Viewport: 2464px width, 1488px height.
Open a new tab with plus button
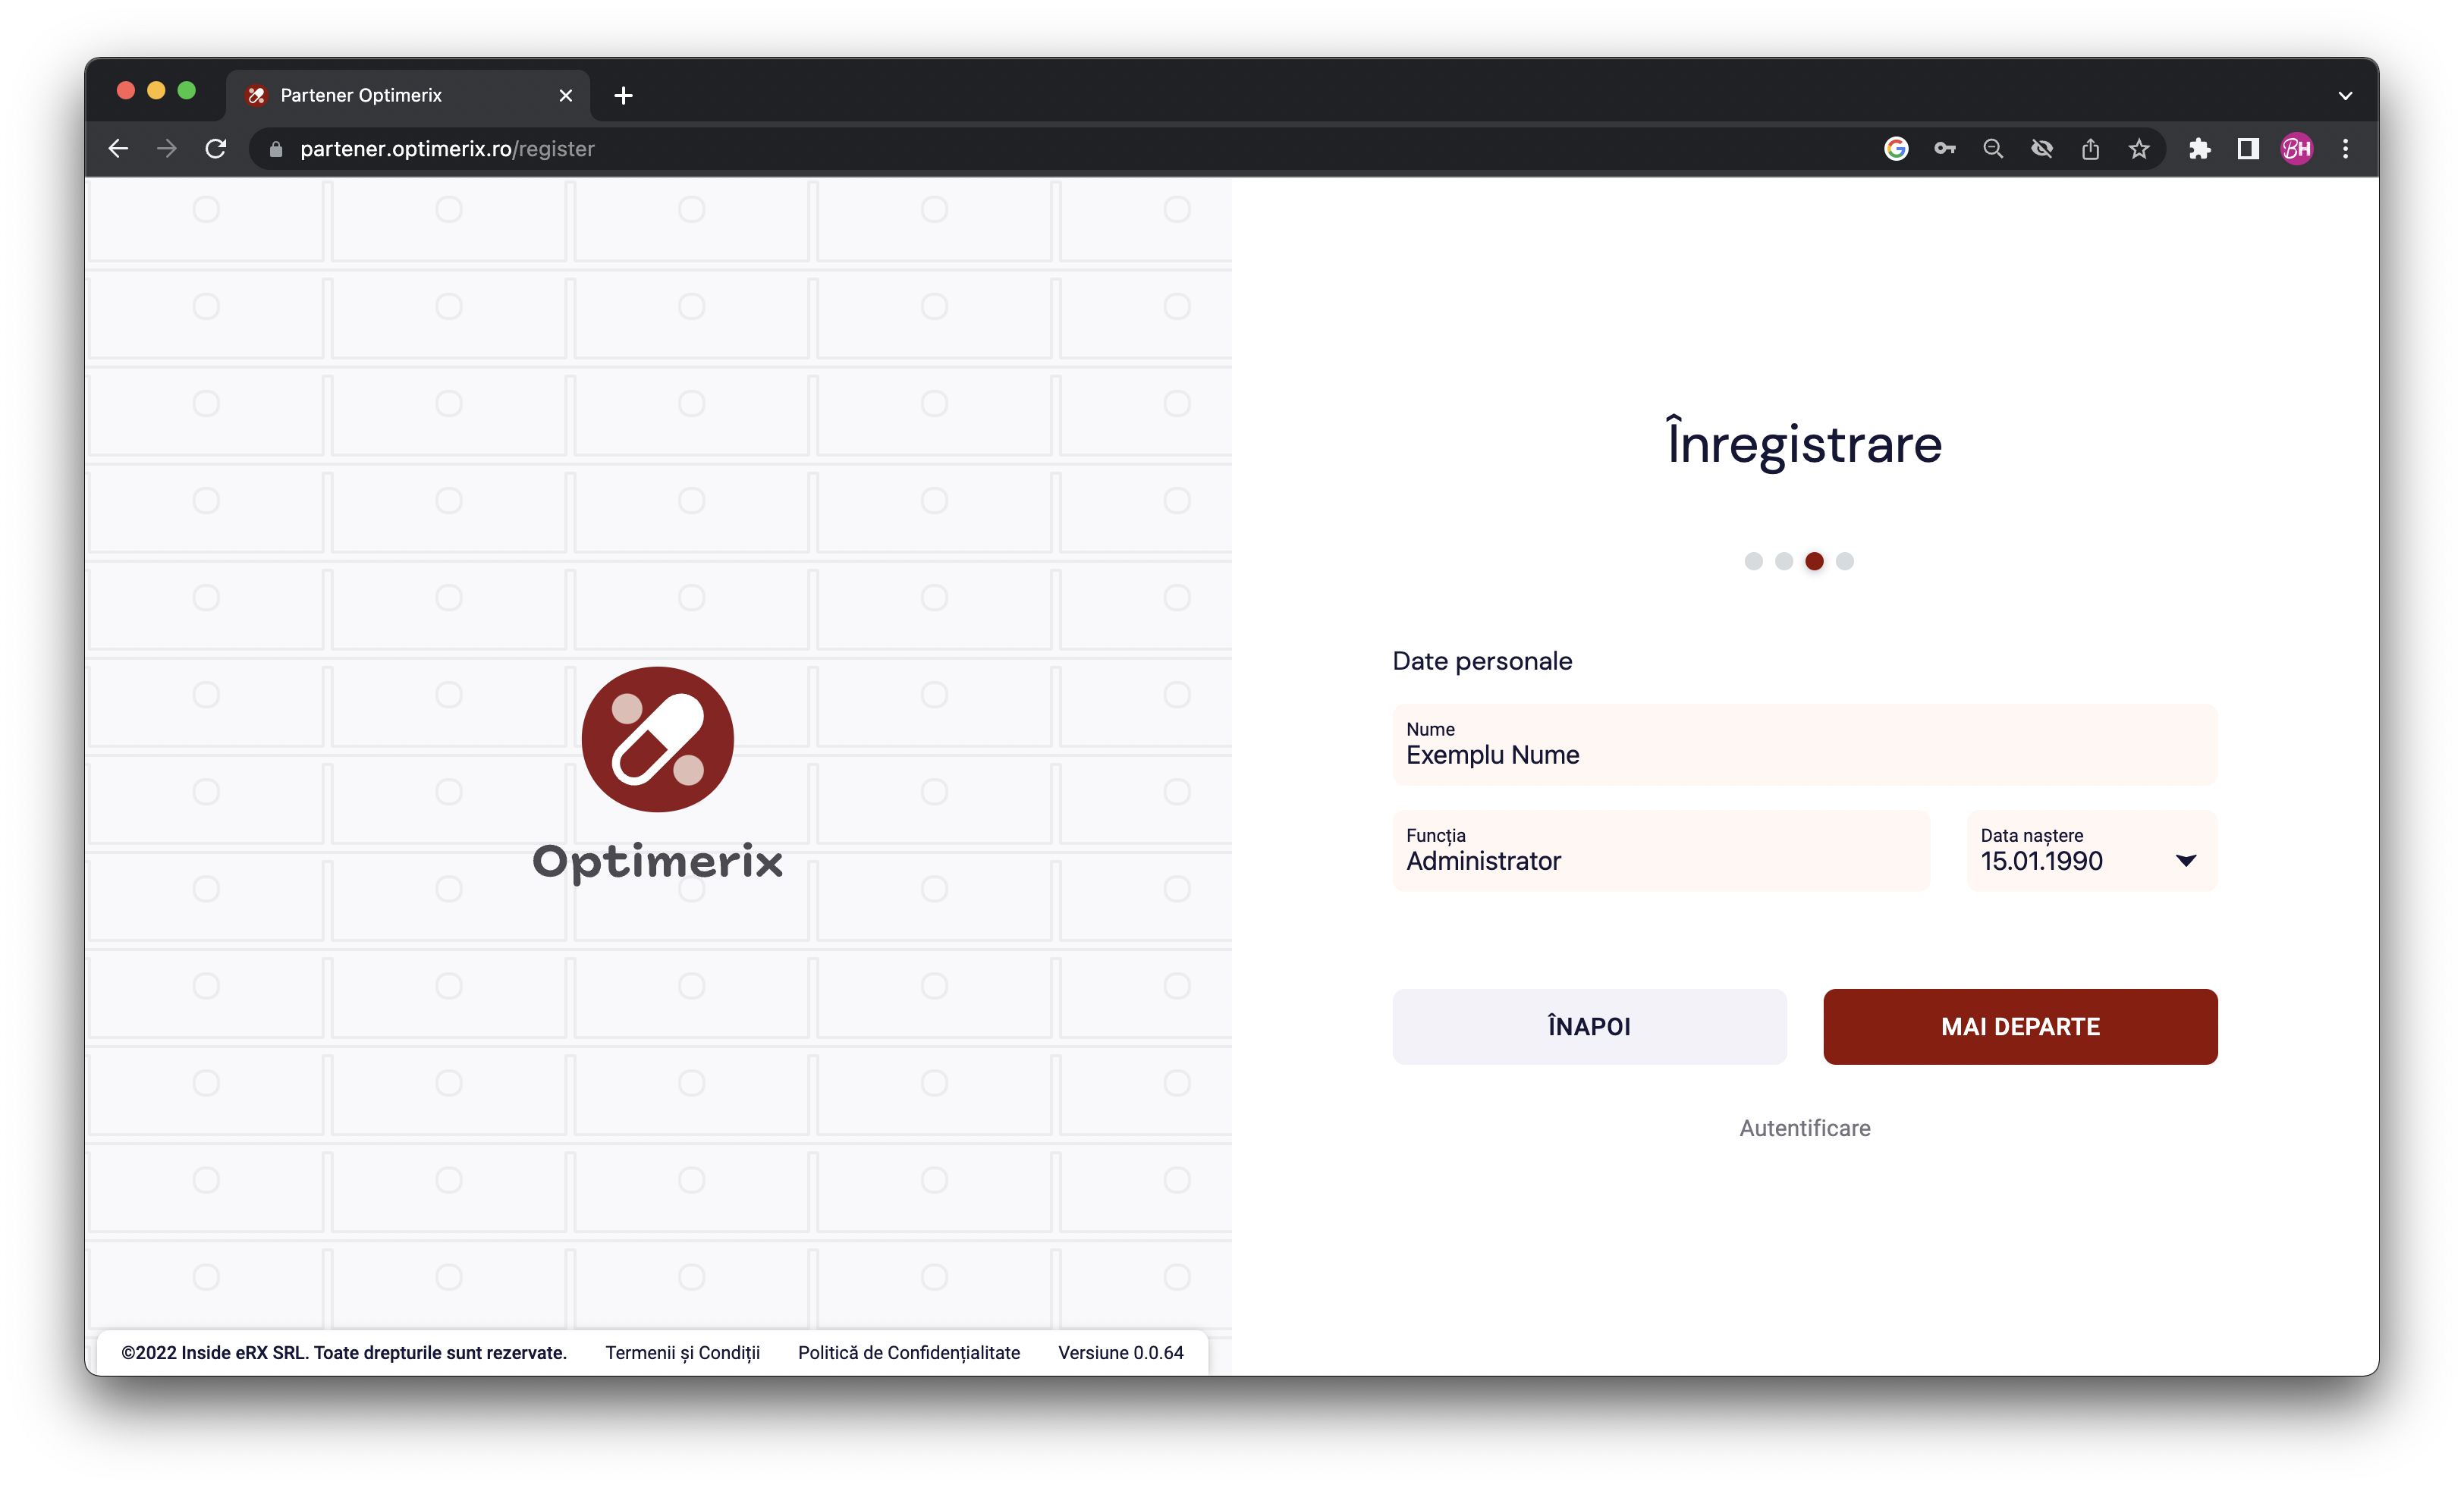(623, 95)
